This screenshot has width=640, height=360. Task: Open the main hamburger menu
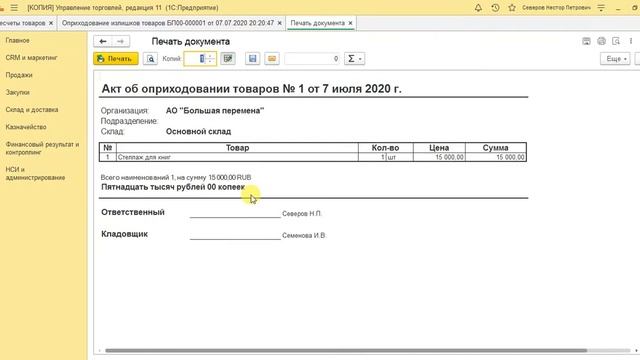tap(14, 8)
